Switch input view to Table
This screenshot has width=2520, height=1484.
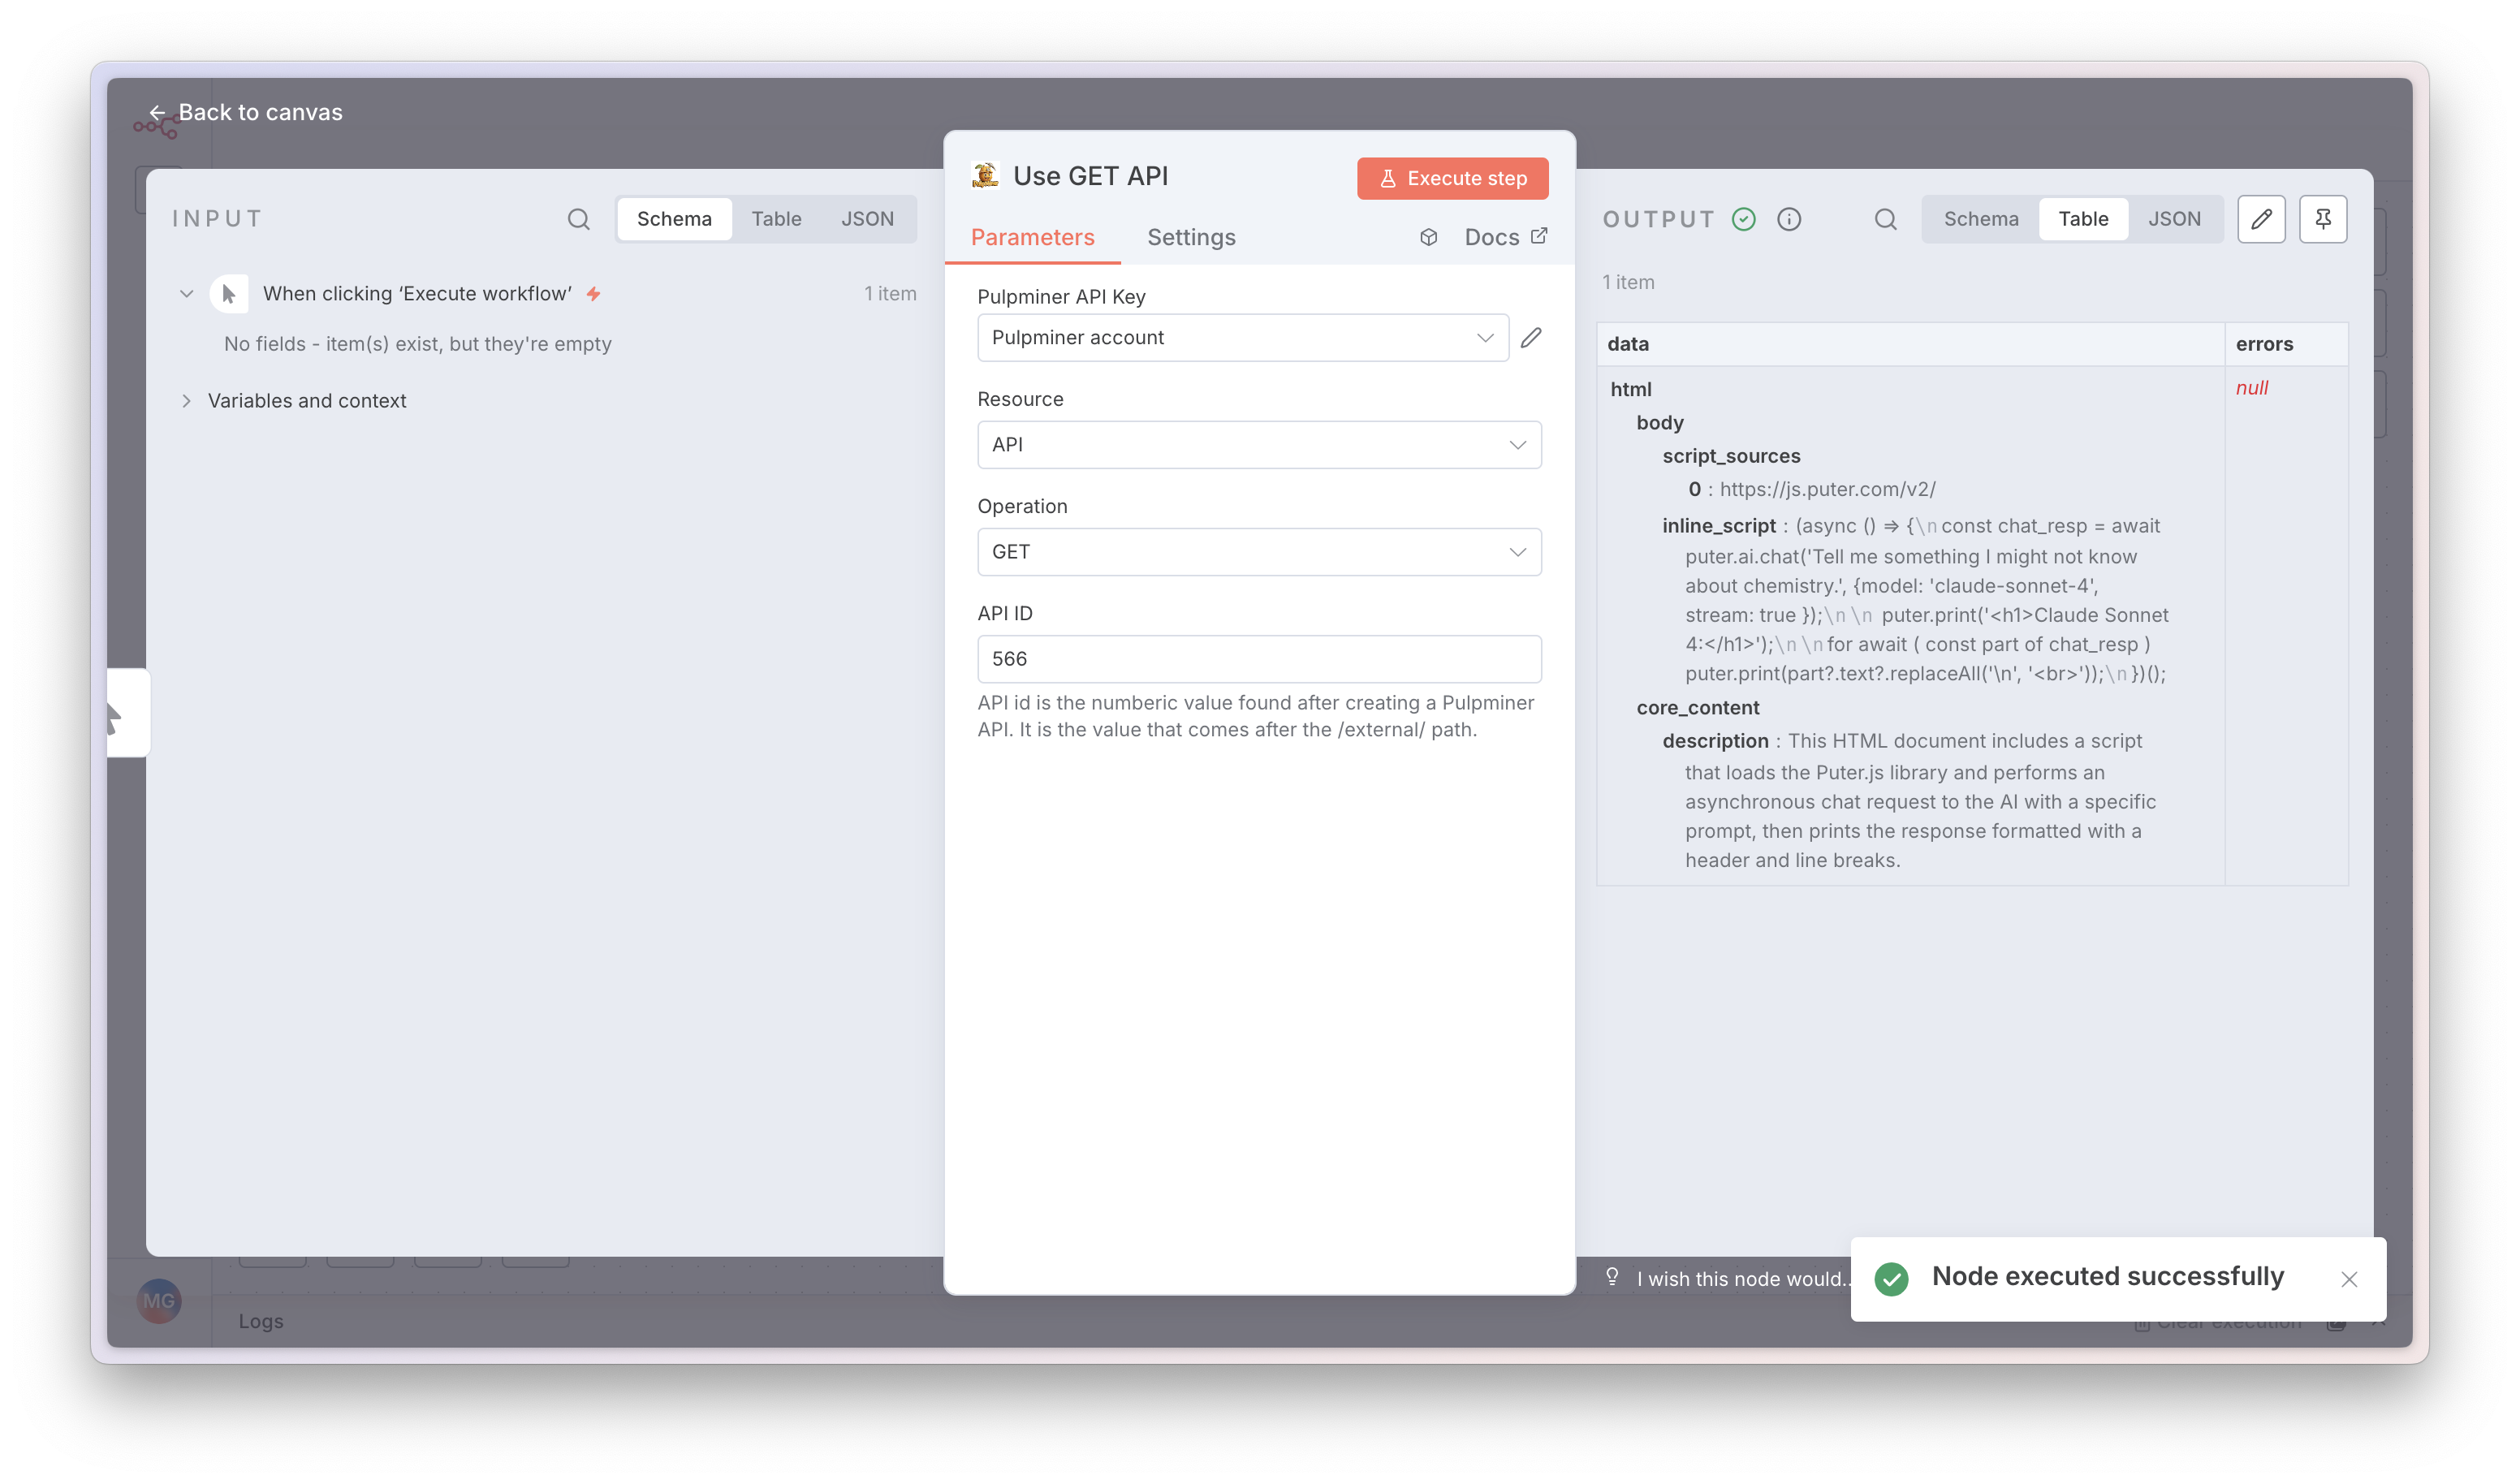coord(777,218)
